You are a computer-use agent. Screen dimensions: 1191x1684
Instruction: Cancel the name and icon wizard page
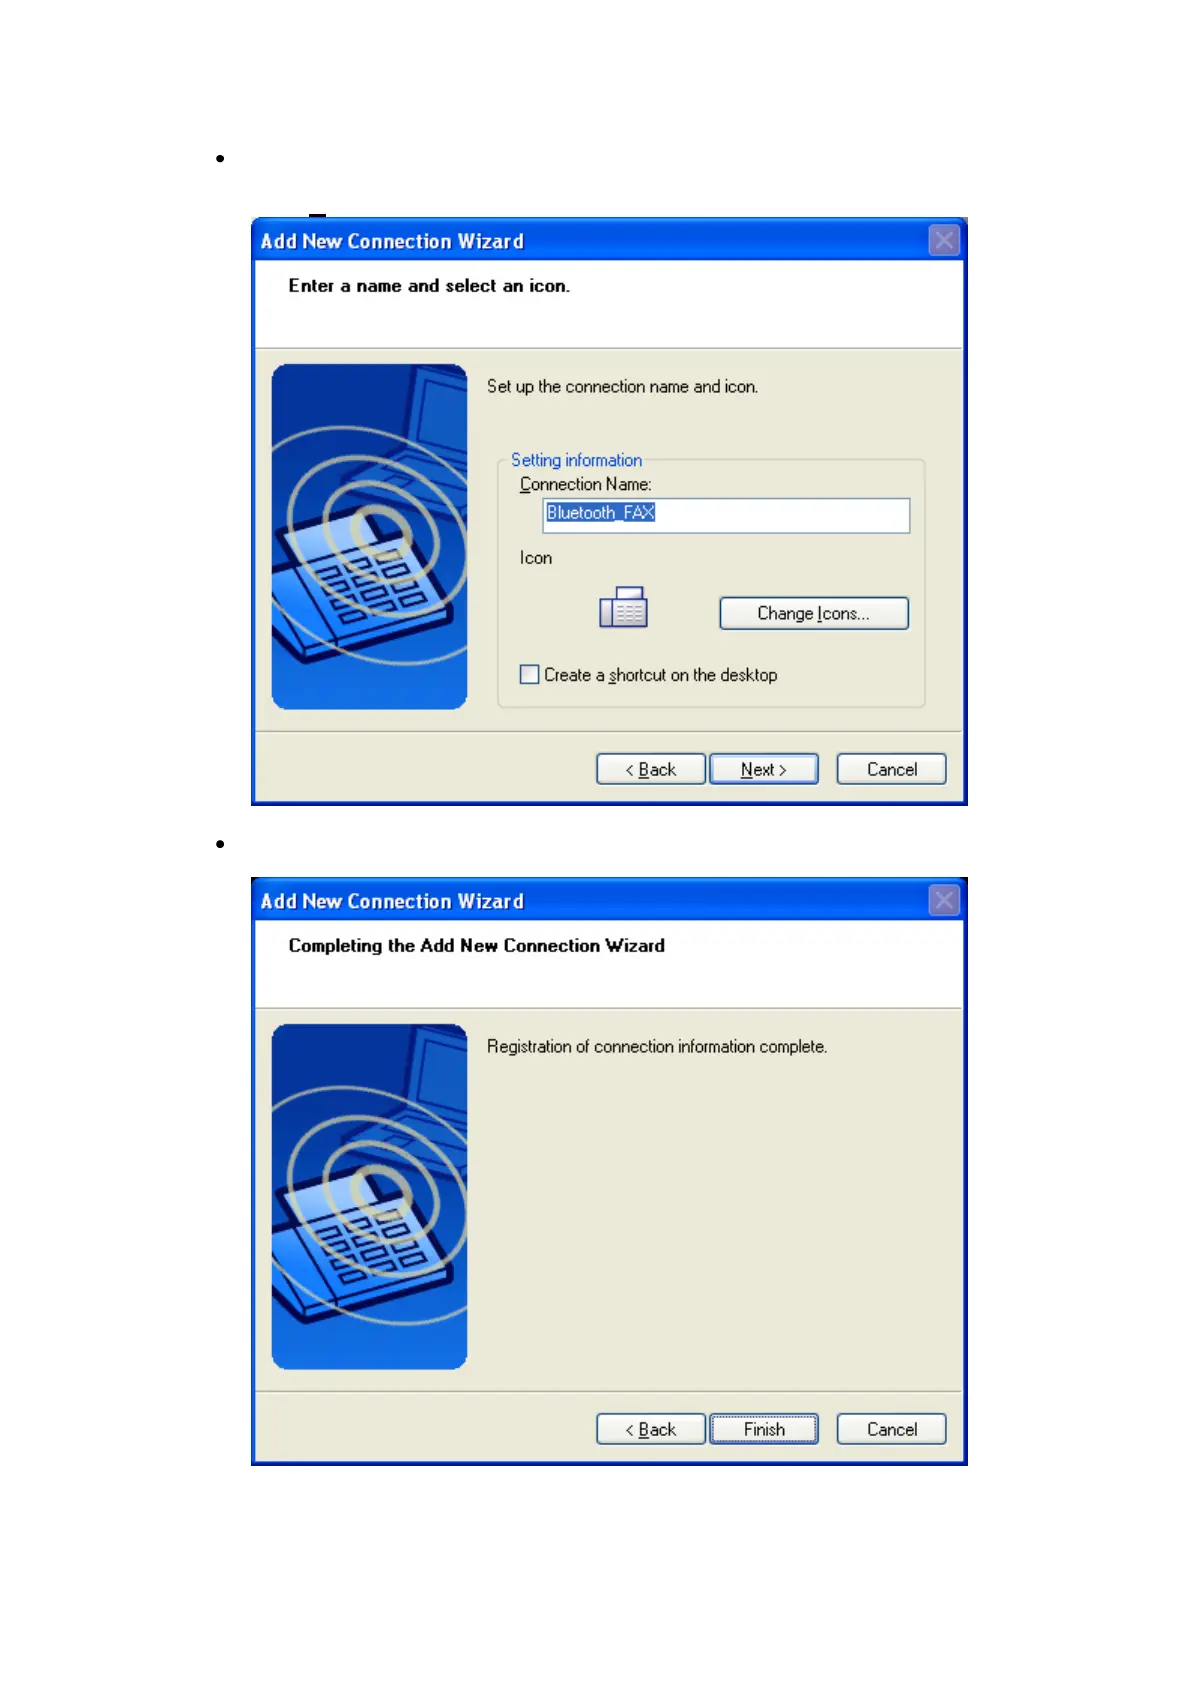click(891, 769)
